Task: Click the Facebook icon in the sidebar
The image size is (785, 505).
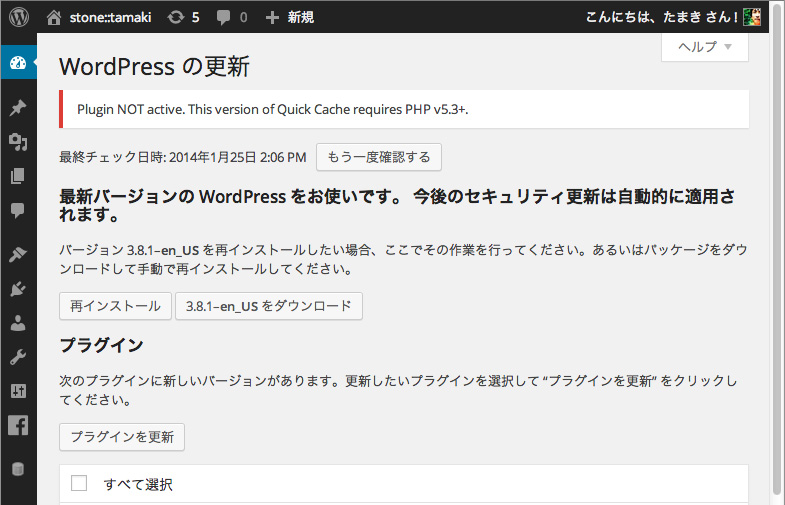Action: [x=18, y=425]
